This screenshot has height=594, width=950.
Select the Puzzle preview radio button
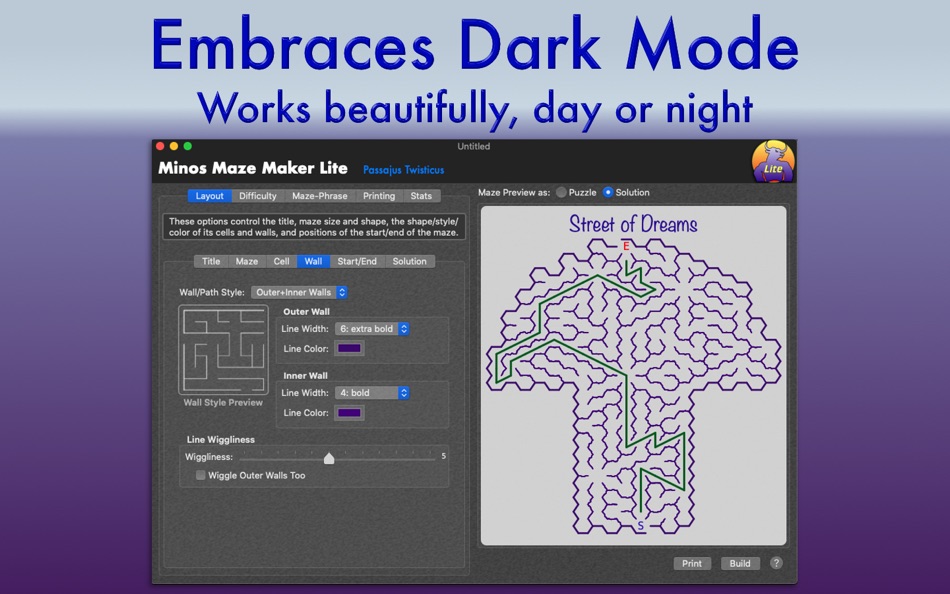pyautogui.click(x=562, y=192)
